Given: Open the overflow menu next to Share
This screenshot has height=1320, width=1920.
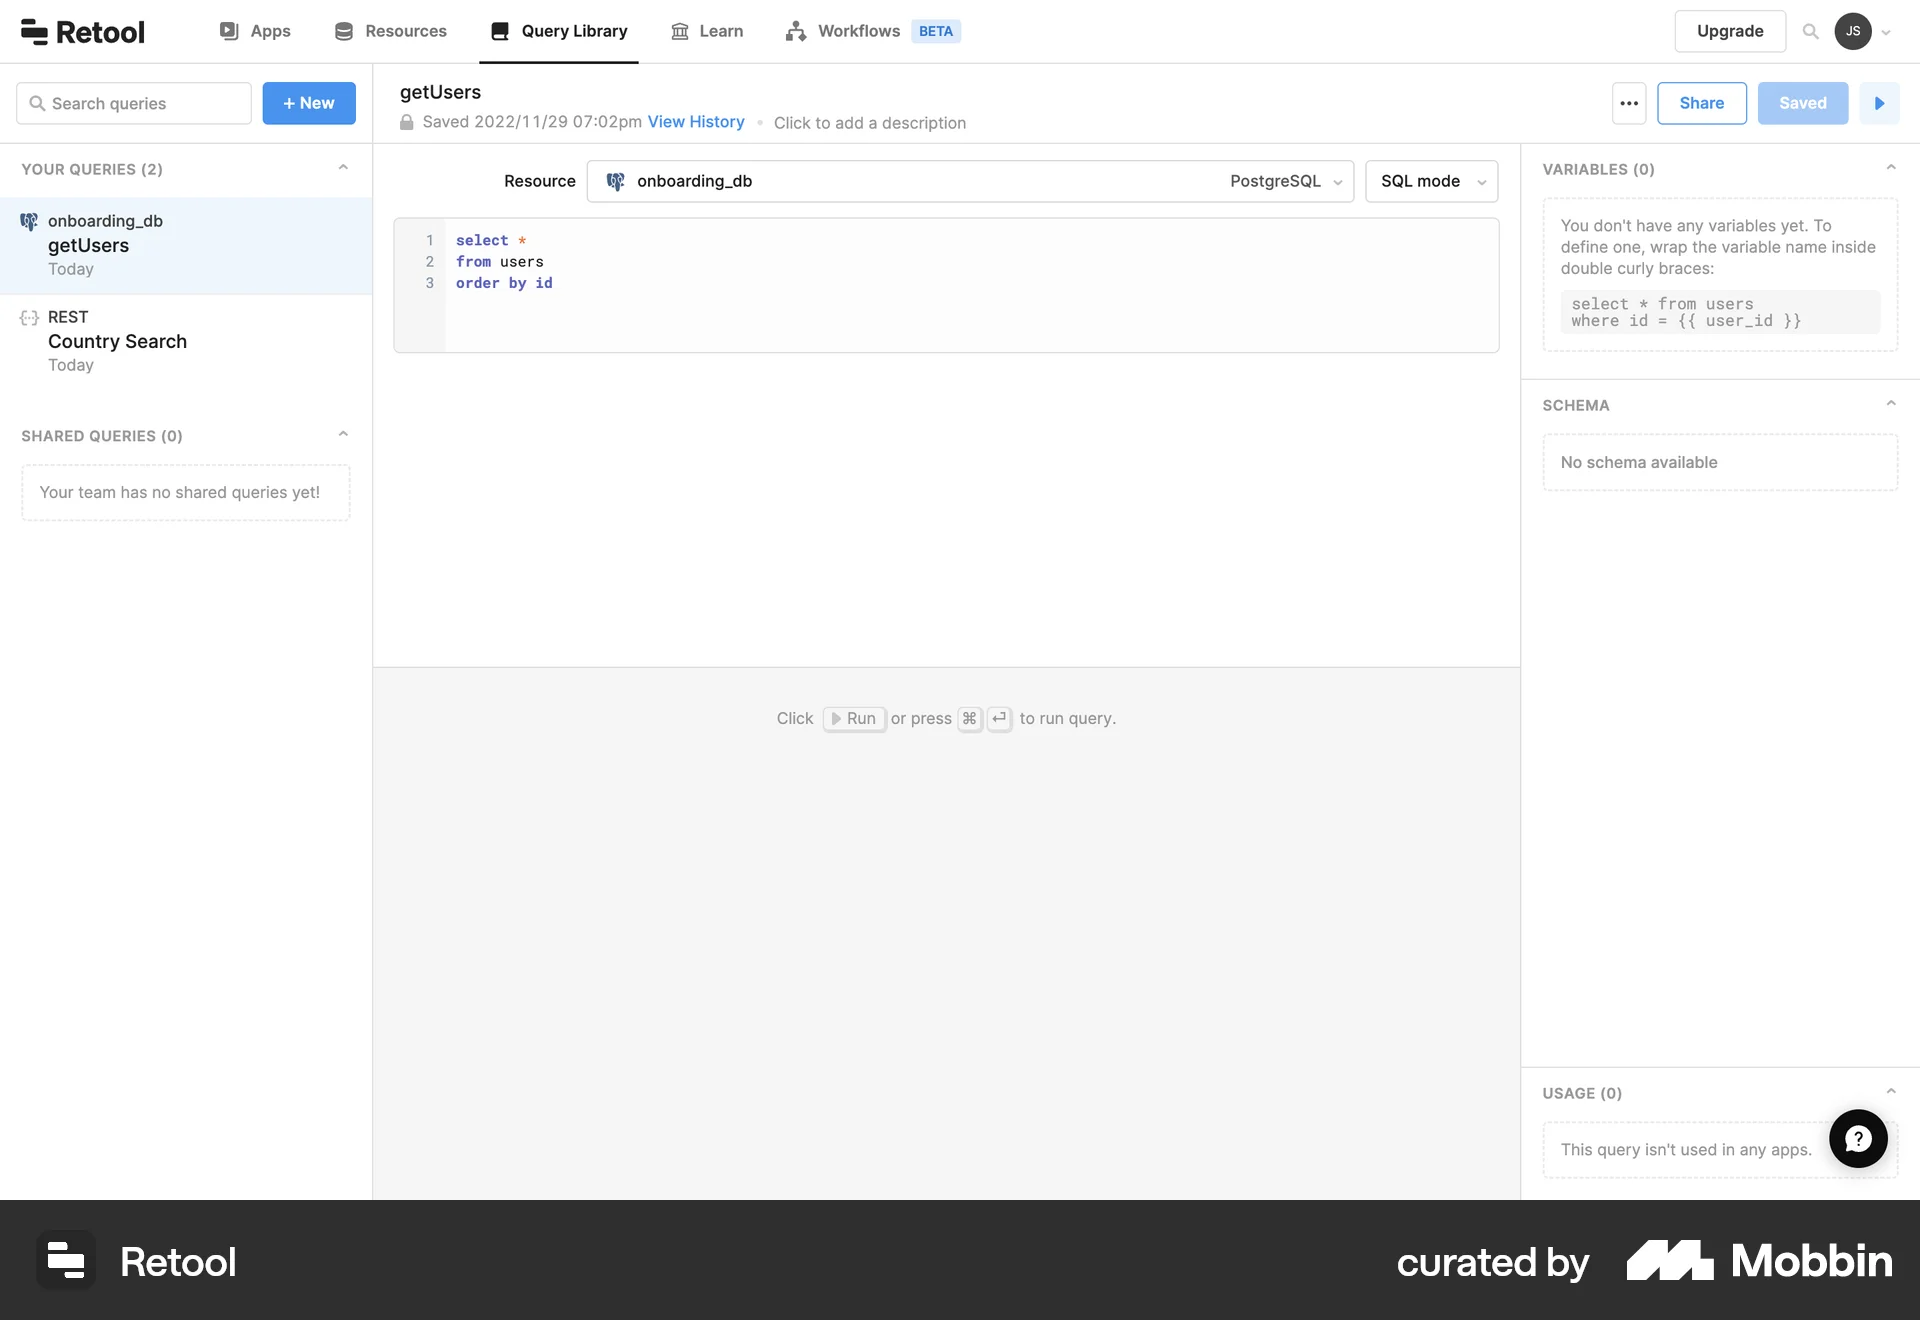Looking at the screenshot, I should [x=1629, y=103].
